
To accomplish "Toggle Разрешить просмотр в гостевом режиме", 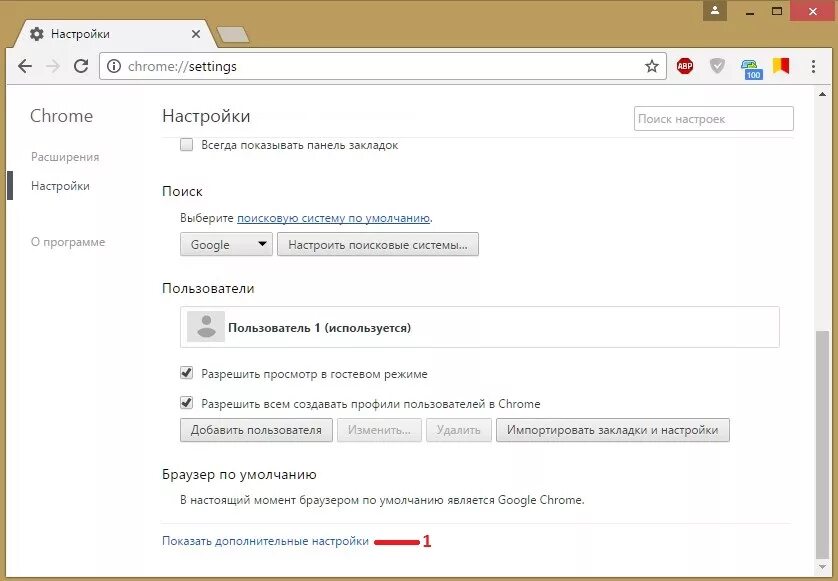I will 187,373.
